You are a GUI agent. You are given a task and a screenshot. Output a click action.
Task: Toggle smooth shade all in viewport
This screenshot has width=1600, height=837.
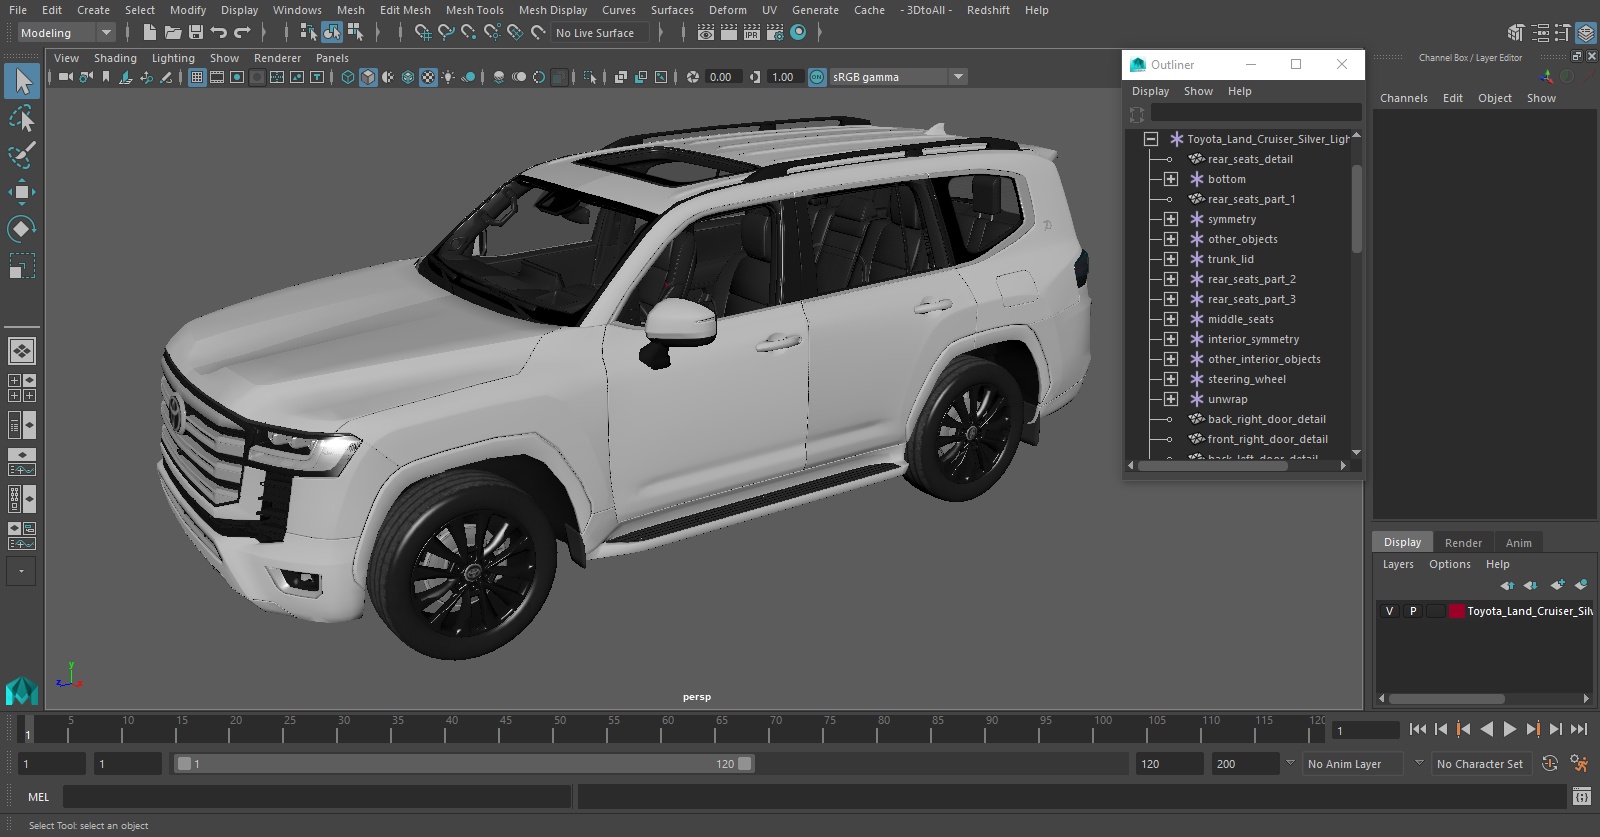coord(368,77)
